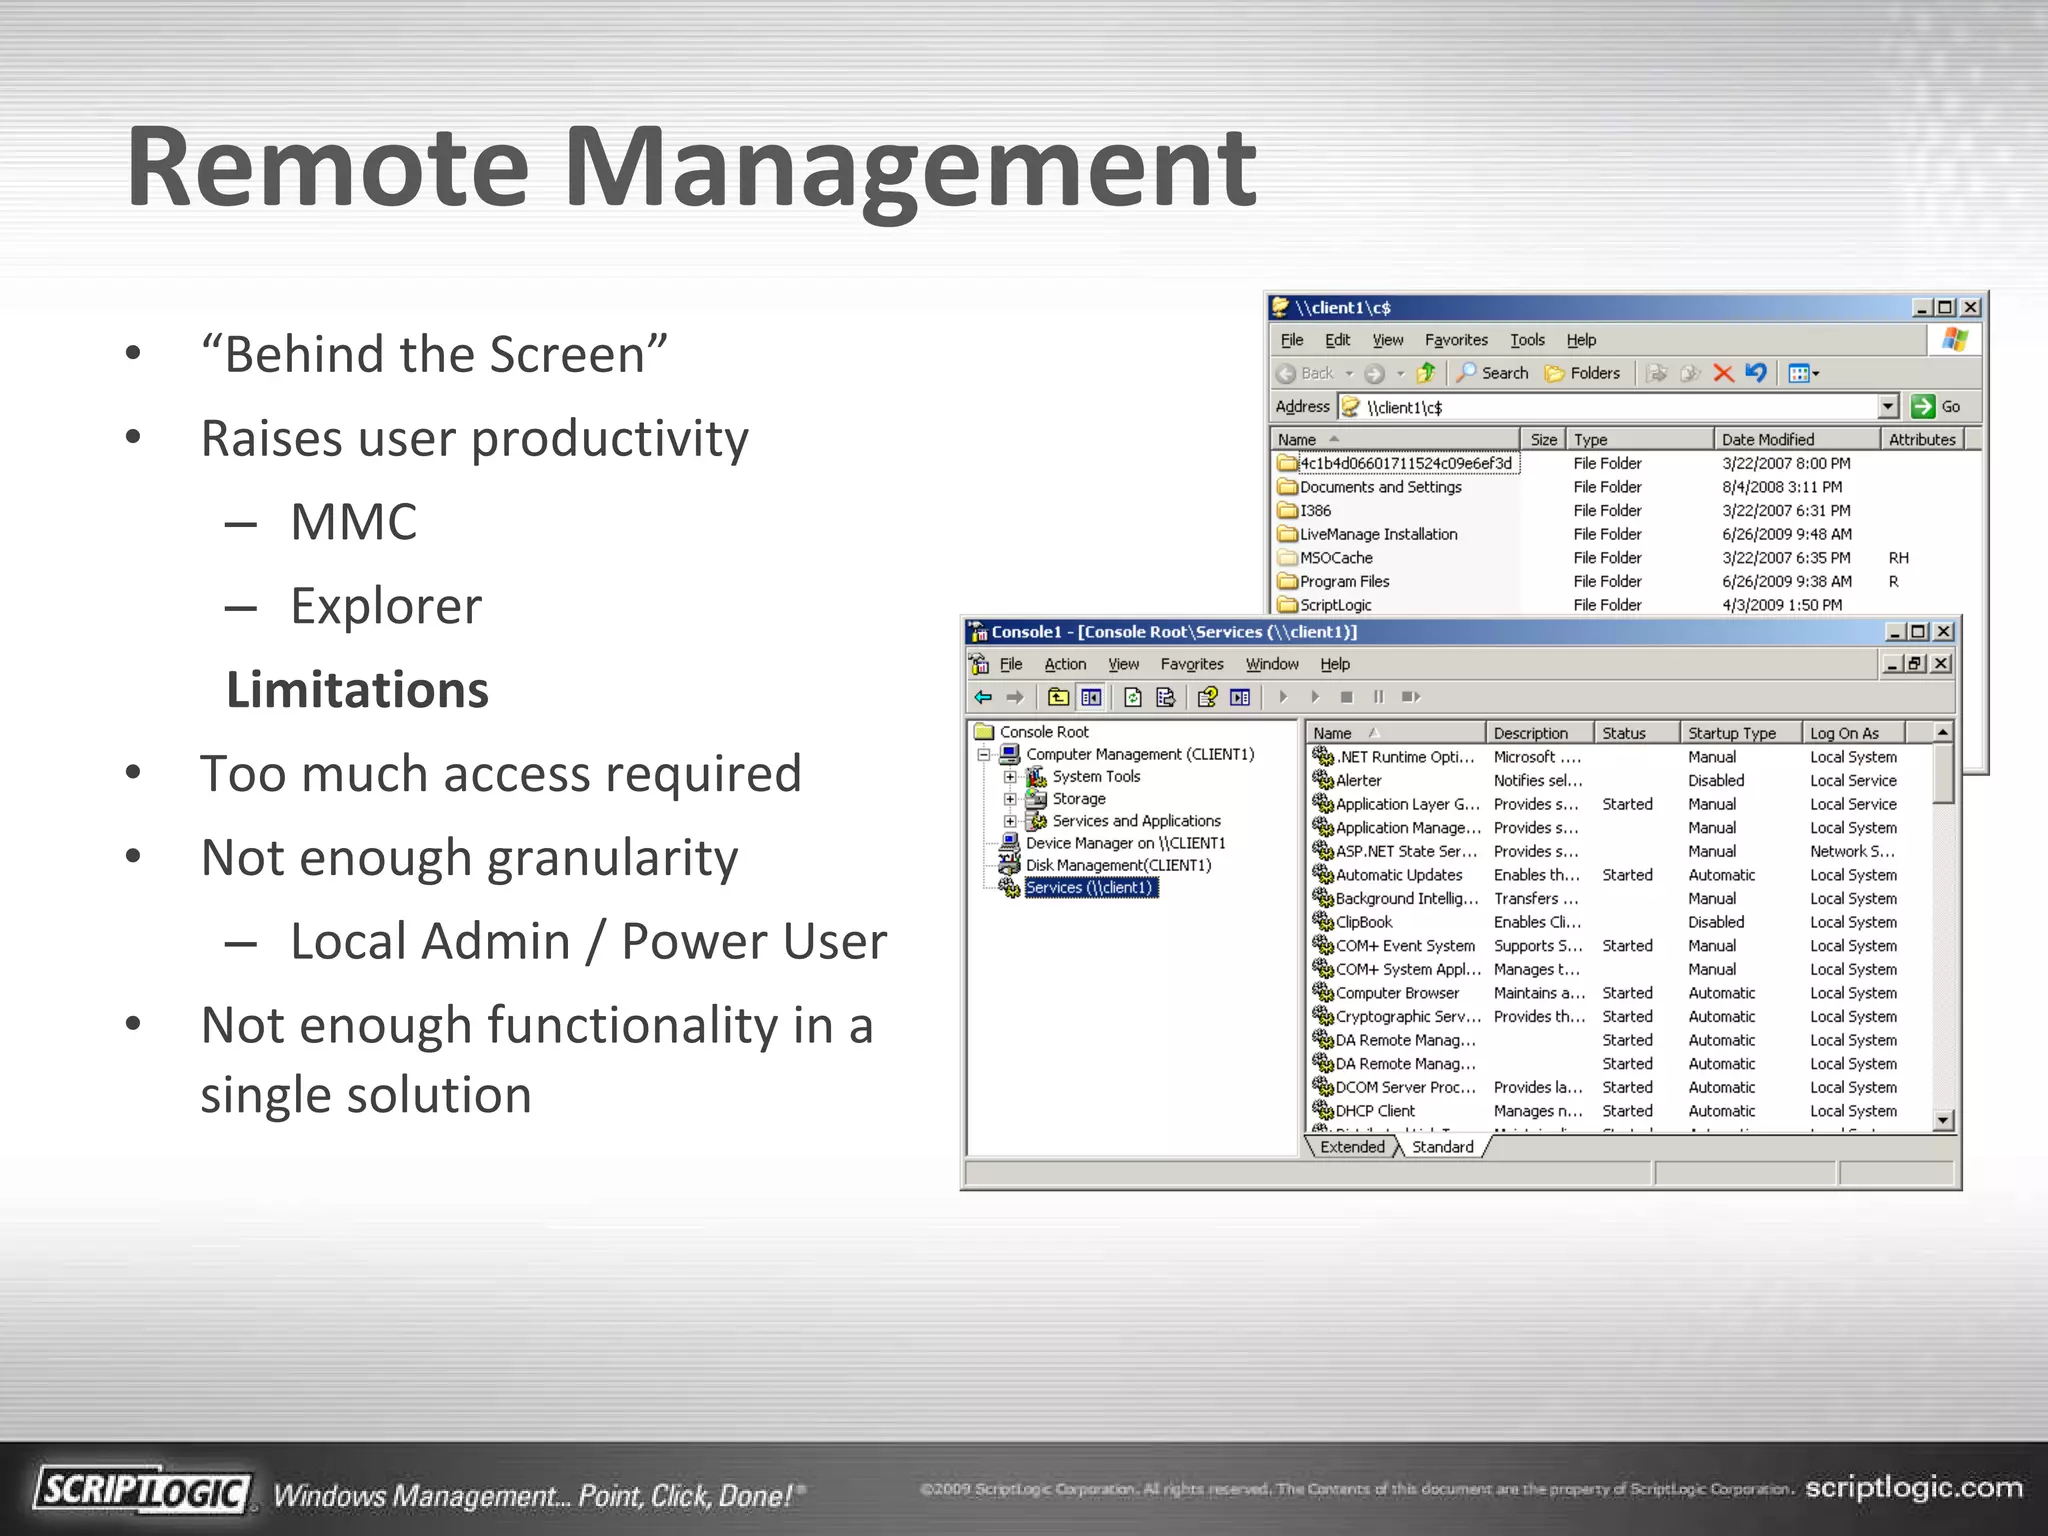Screen dimensions: 2048x1536
Task: Expand Services and Applications tree node
Action: pos(1010,821)
